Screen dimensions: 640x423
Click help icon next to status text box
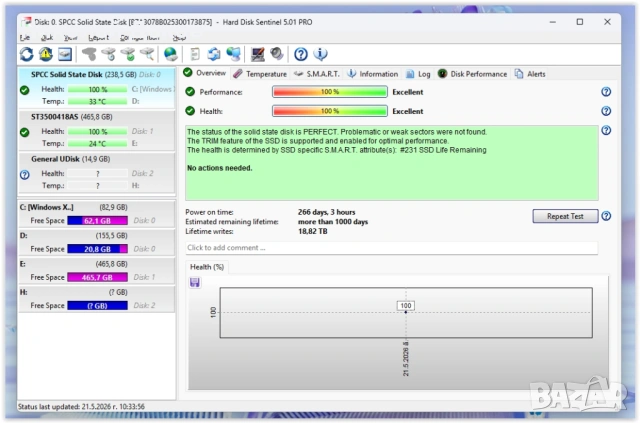[x=606, y=131]
